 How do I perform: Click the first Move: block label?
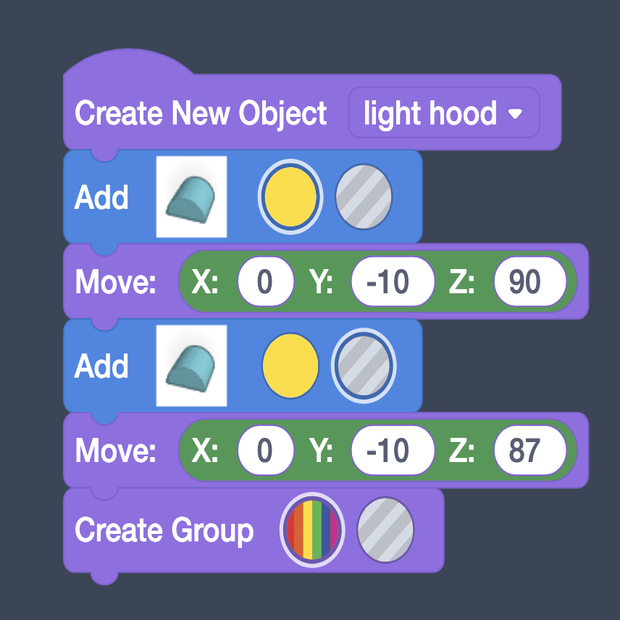coord(116,283)
